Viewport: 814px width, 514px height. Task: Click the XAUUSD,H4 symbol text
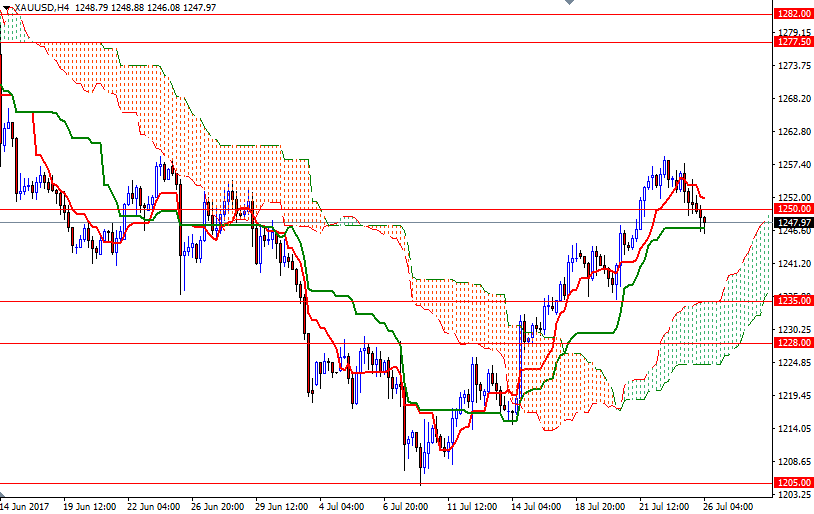pyautogui.click(x=42, y=8)
